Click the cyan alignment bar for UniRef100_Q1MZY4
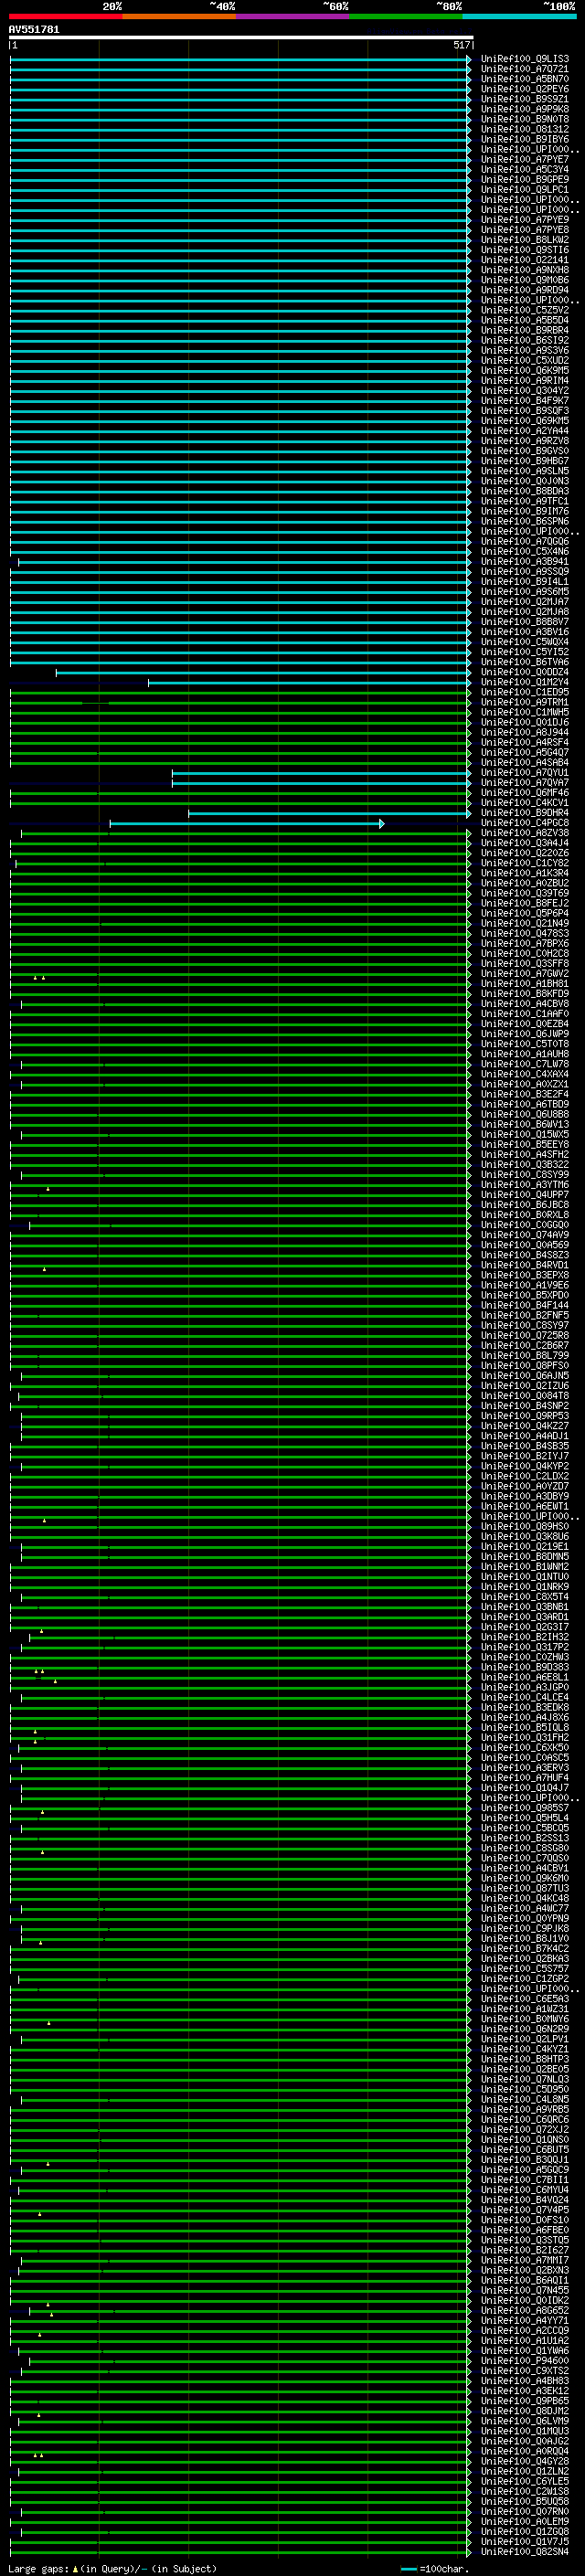 [309, 682]
